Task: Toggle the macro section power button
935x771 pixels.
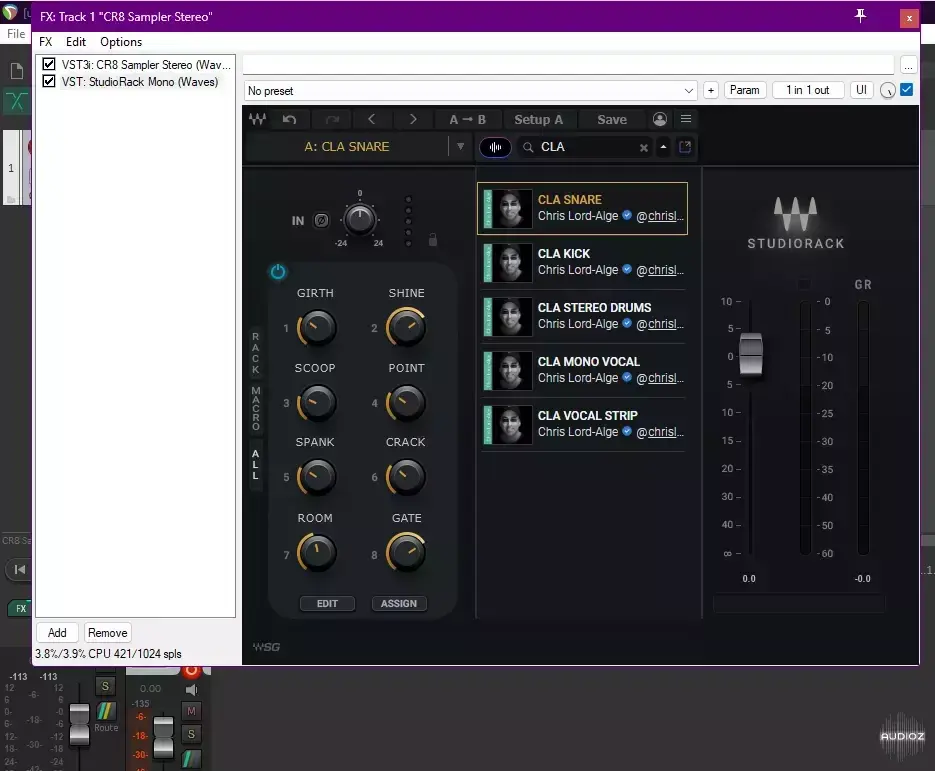Action: (278, 272)
